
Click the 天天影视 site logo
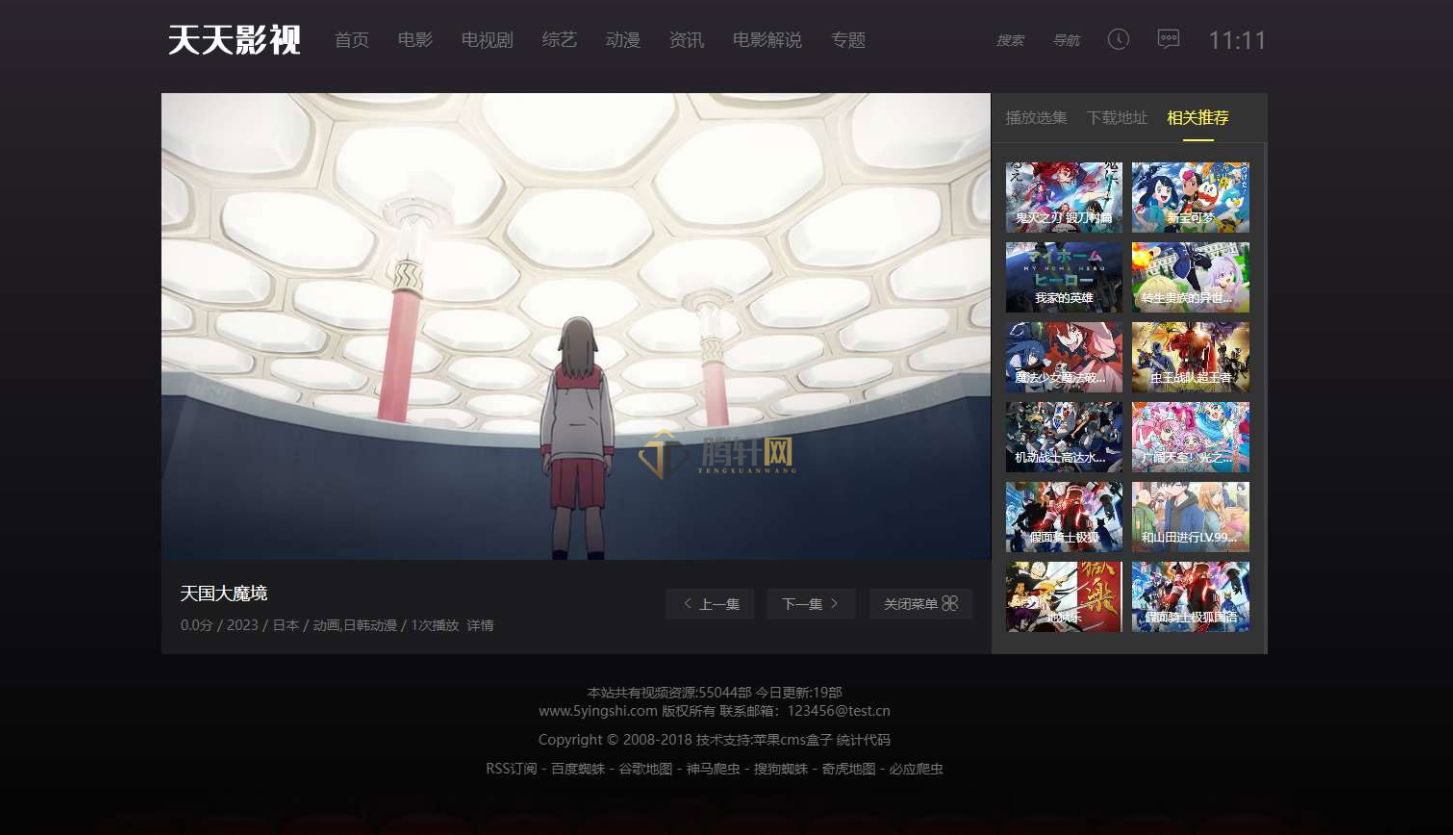tap(235, 40)
